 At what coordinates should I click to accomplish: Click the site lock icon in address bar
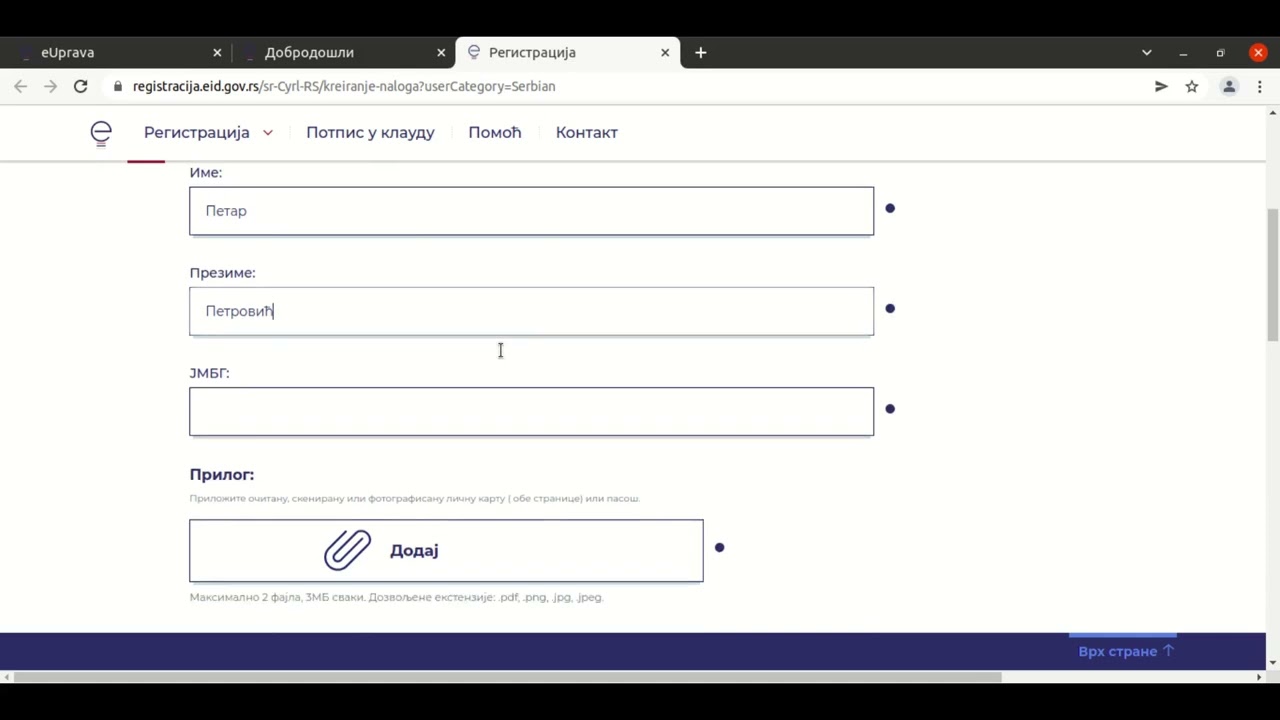coord(118,86)
